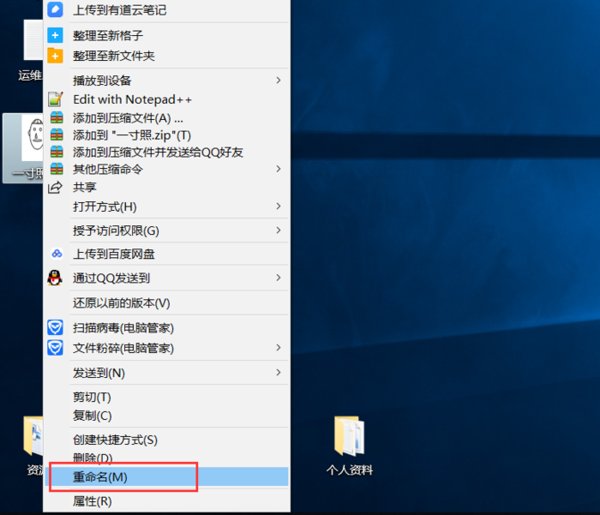Click the Youdao cloud note icon
This screenshot has width=600, height=515.
pyautogui.click(x=55, y=9)
